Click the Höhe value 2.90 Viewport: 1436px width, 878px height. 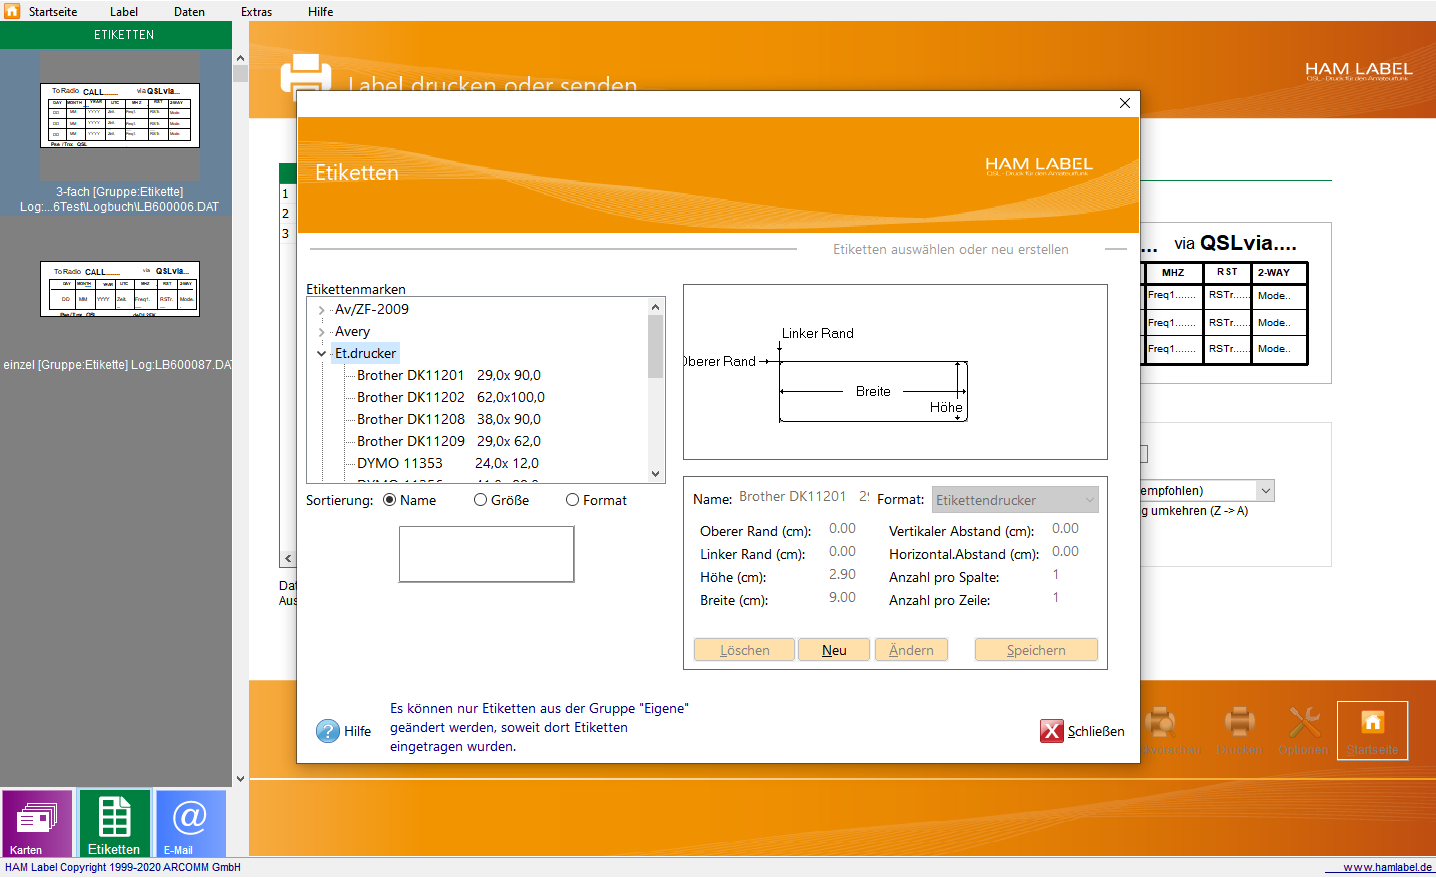(842, 575)
